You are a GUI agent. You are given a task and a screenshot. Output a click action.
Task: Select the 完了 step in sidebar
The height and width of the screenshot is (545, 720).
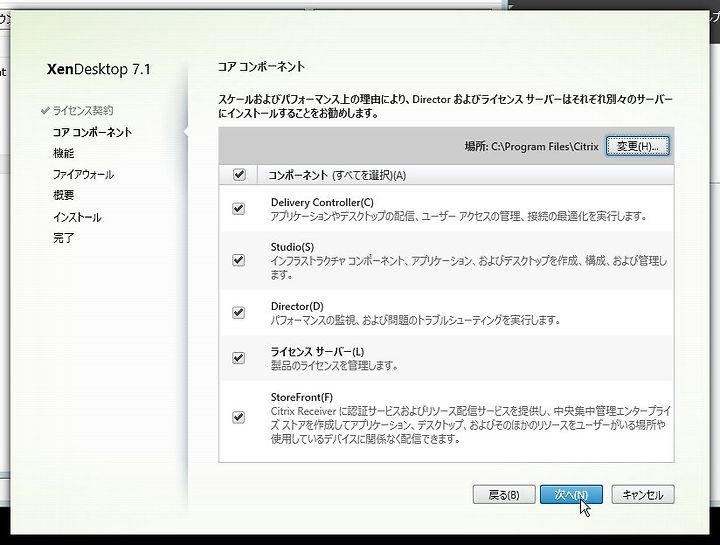point(63,238)
